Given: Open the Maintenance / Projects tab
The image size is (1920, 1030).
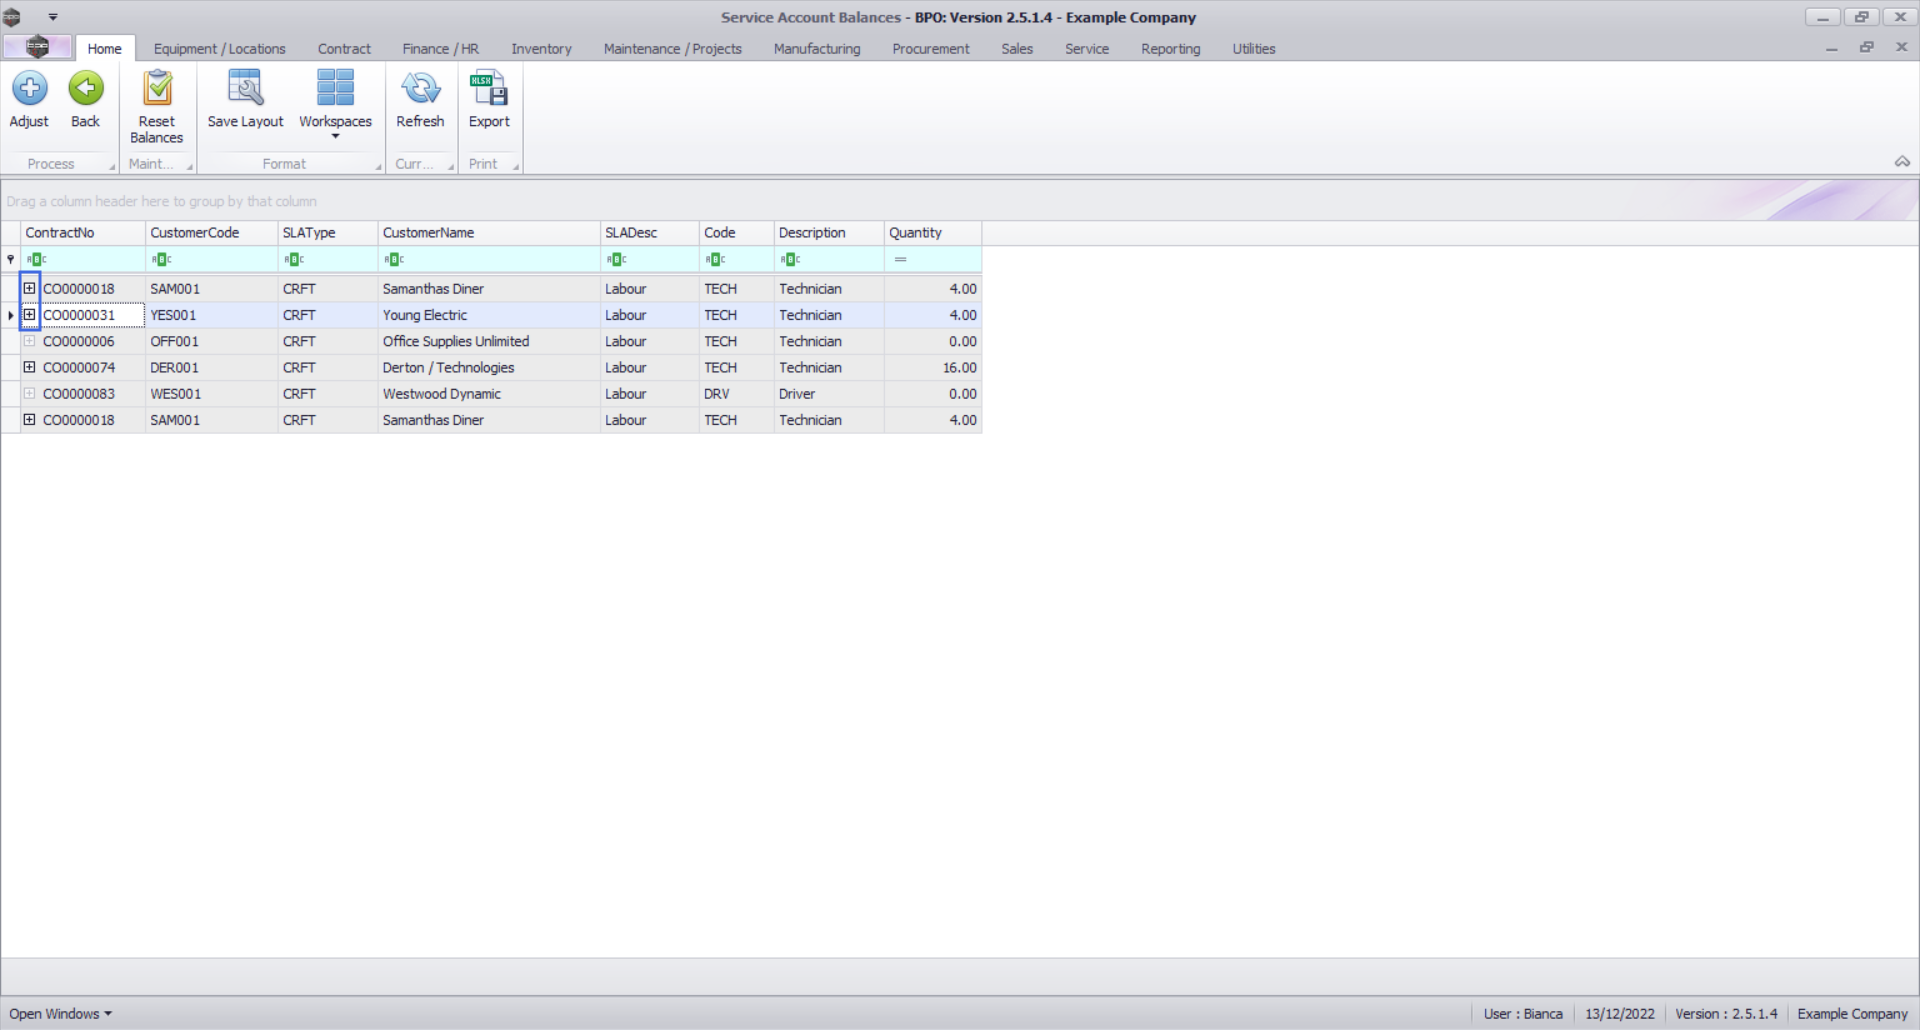Looking at the screenshot, I should 672,48.
